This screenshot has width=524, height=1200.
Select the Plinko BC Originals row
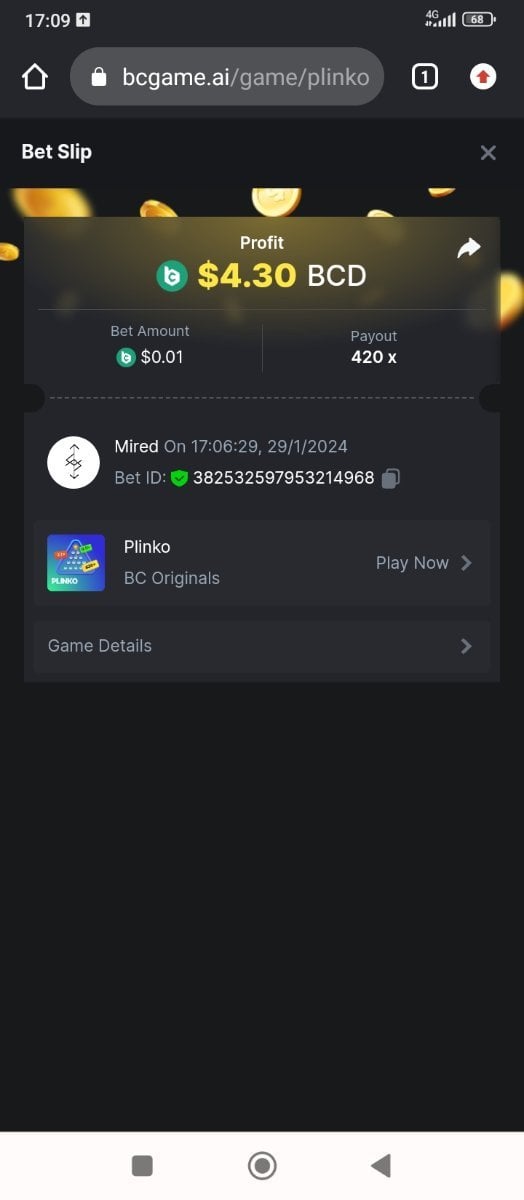point(262,563)
